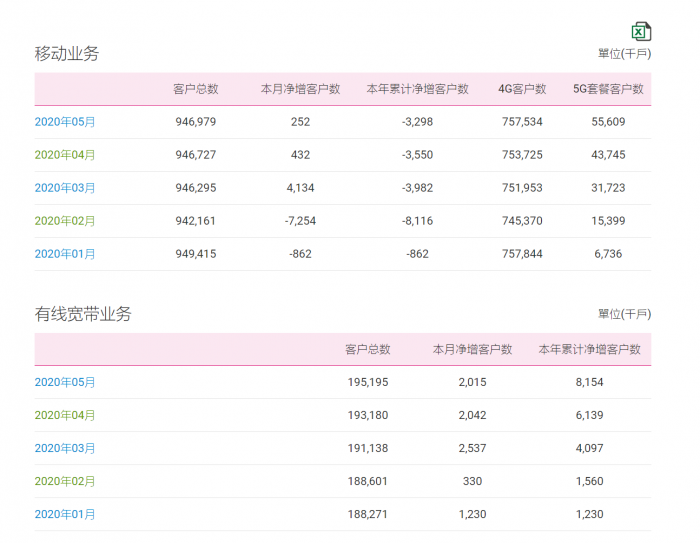Open 2020年03月 link in 有线宽带业务 table
Image resolution: width=700 pixels, height=543 pixels.
click(x=65, y=448)
